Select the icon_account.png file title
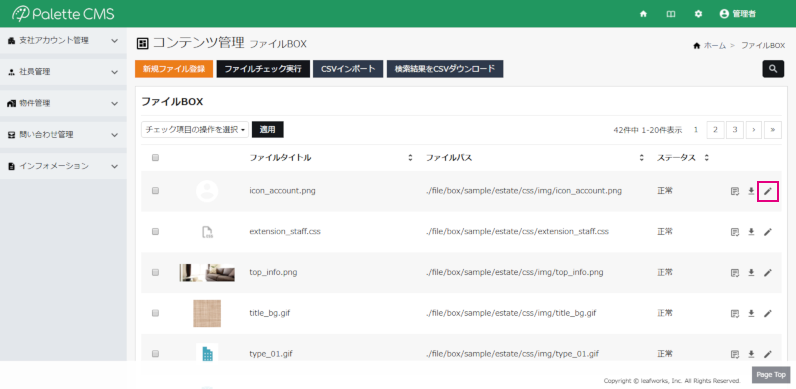This screenshot has height=389, width=796. click(282, 191)
